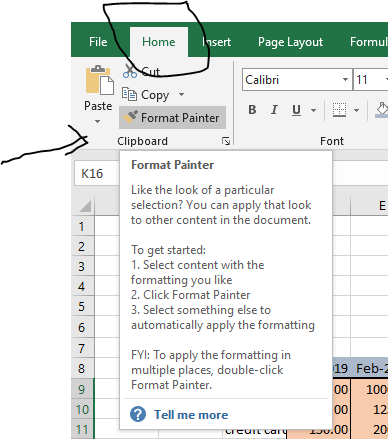Click the blue help question mark icon
This screenshot has width=388, height=439.
click(138, 414)
